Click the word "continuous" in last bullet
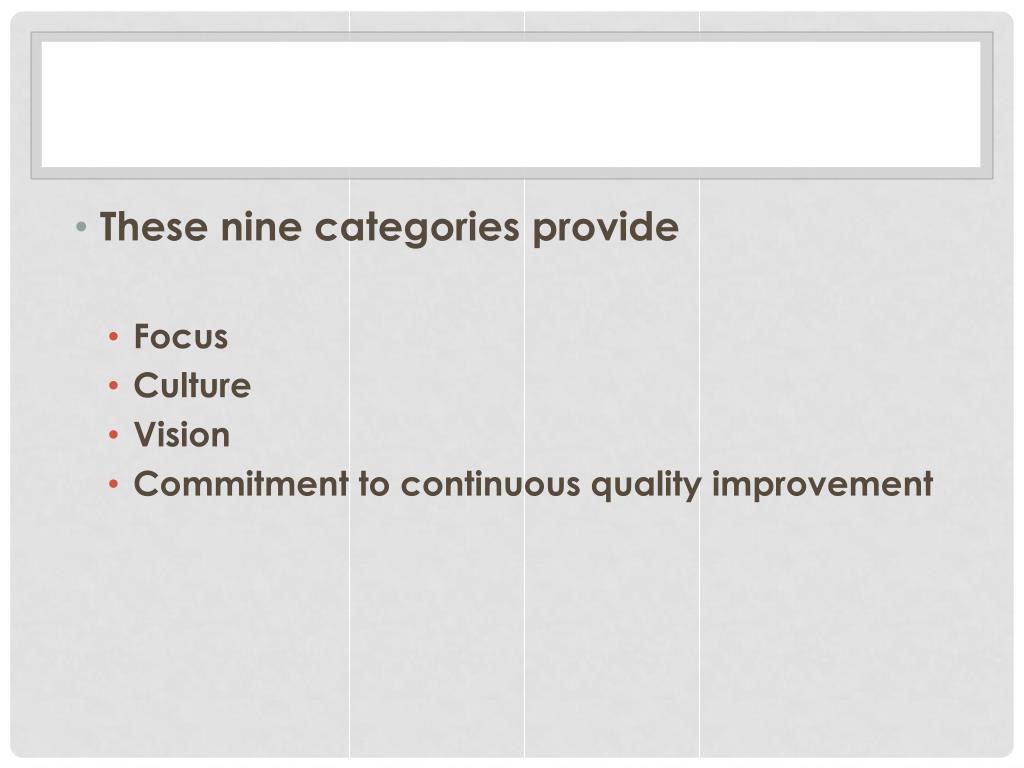 490,485
